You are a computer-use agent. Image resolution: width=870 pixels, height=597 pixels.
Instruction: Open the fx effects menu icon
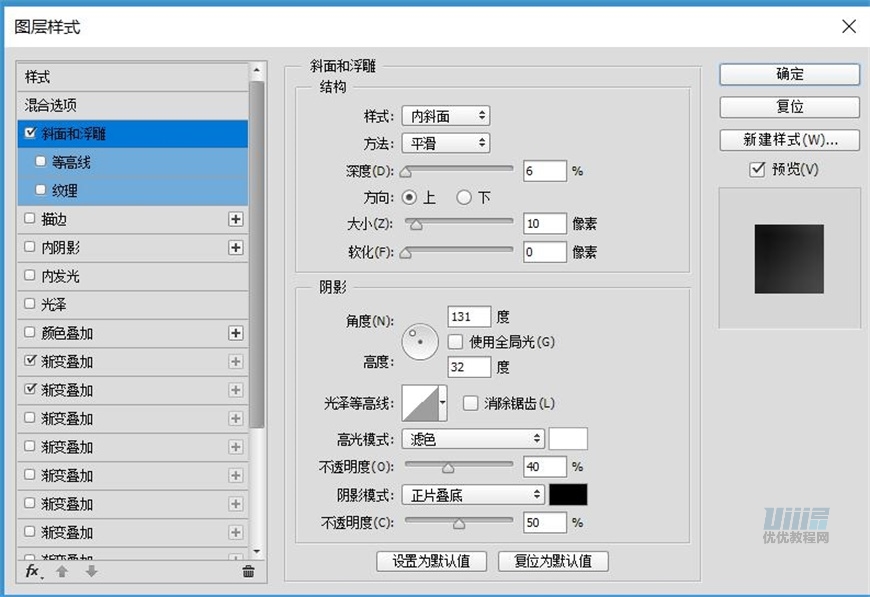[x=32, y=571]
